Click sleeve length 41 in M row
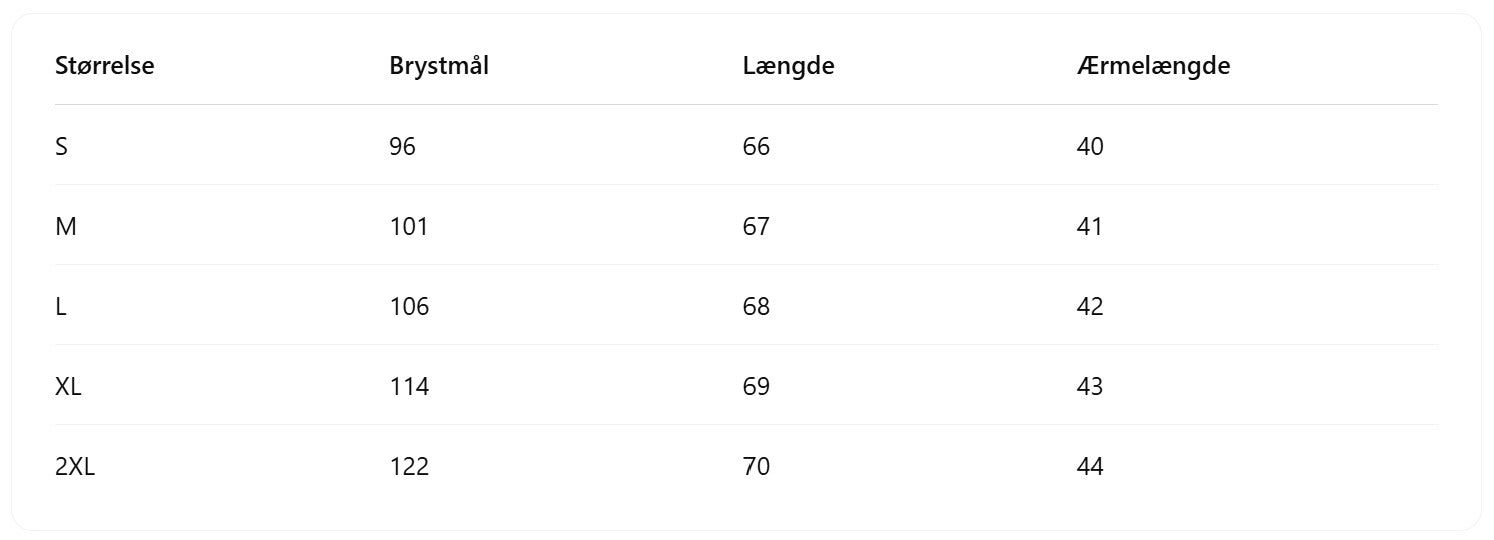Viewport: 1494px width, 540px height. (x=1090, y=227)
